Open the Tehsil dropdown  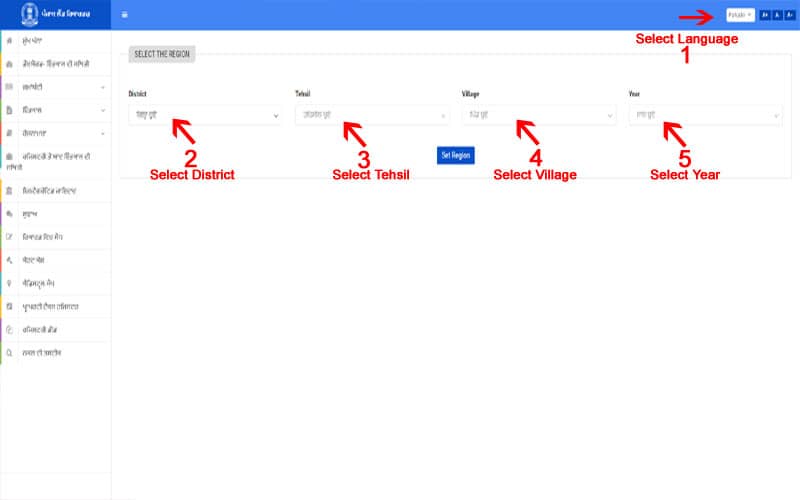pyautogui.click(x=372, y=115)
